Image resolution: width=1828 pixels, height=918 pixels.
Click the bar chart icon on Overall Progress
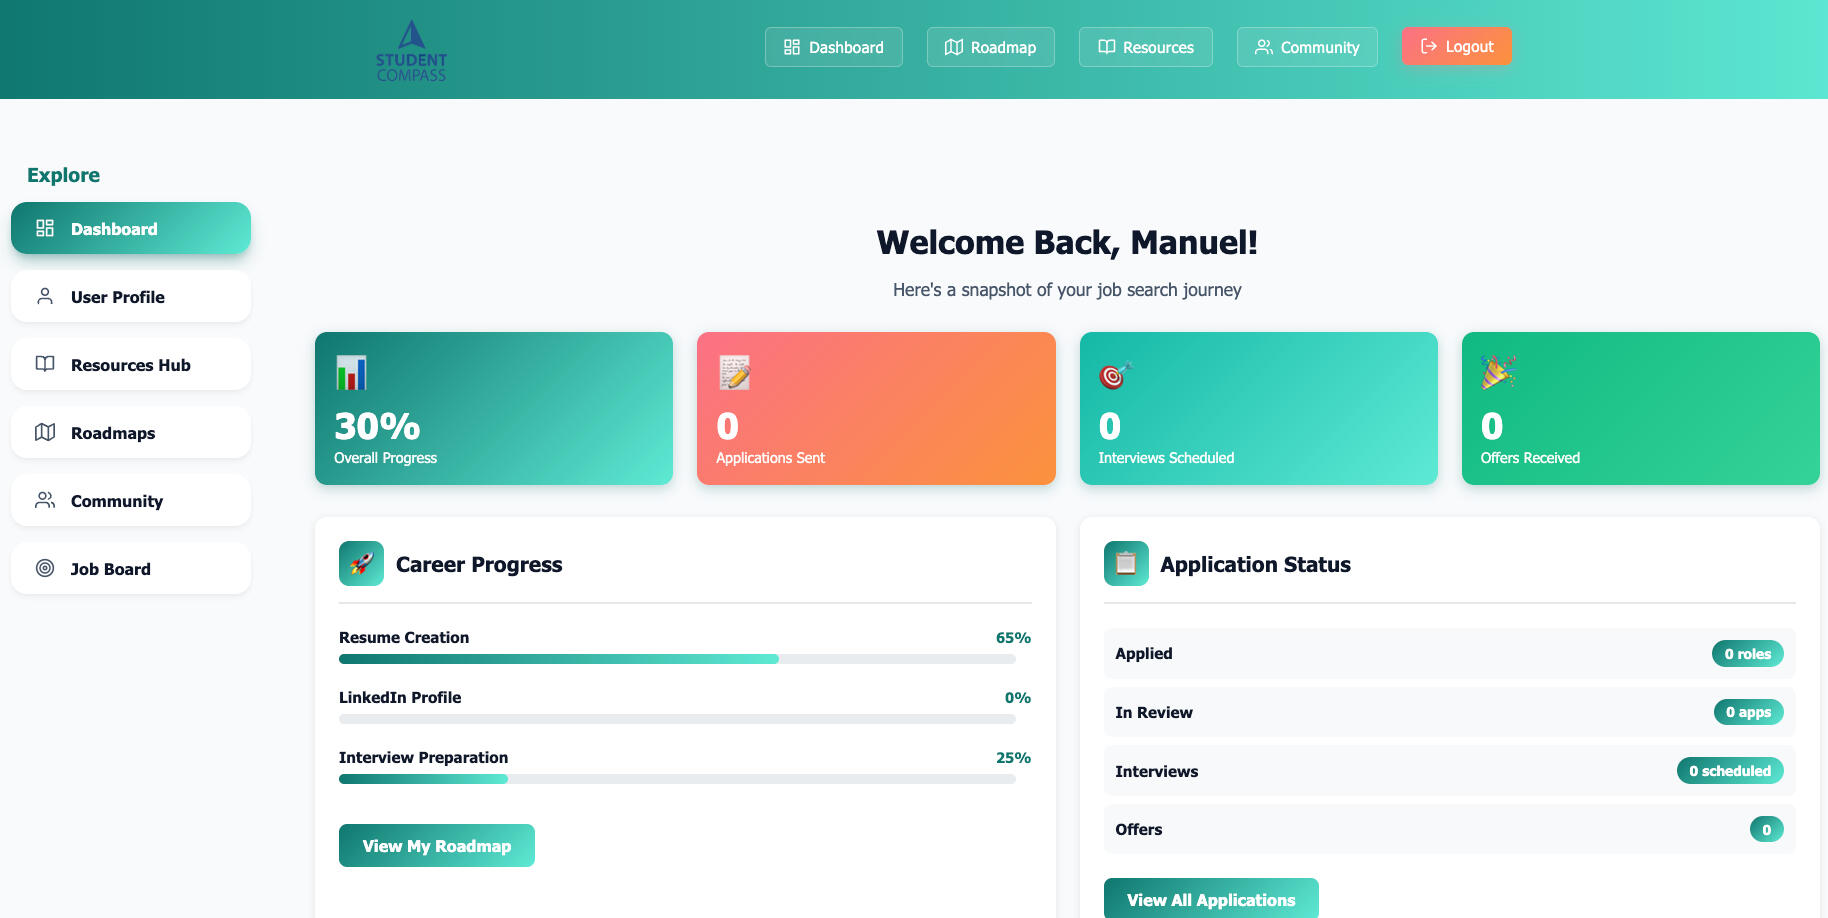(x=351, y=373)
